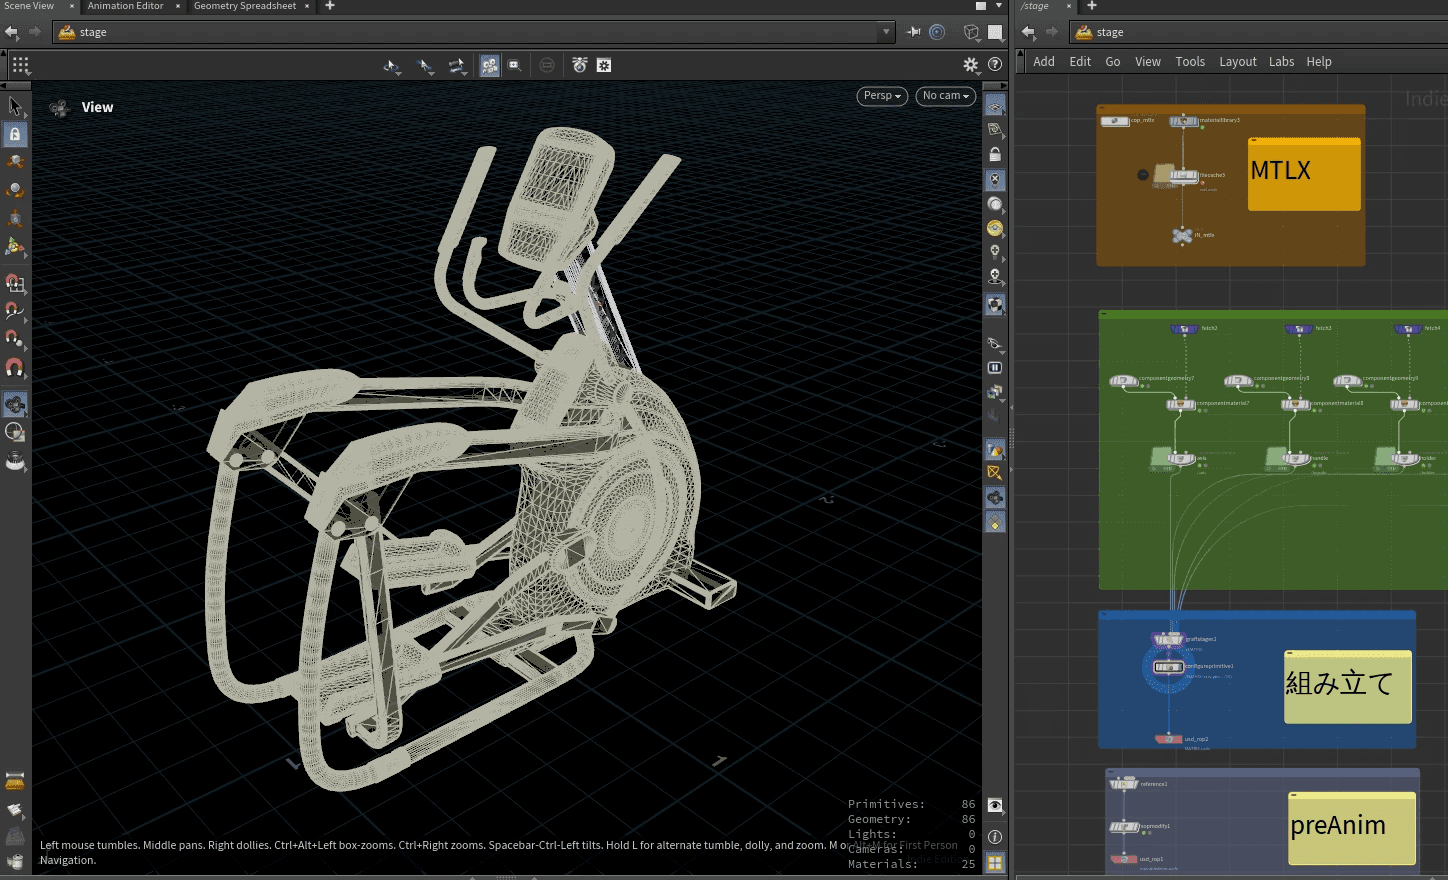Open the Labs menu in the network editor

pos(1282,62)
